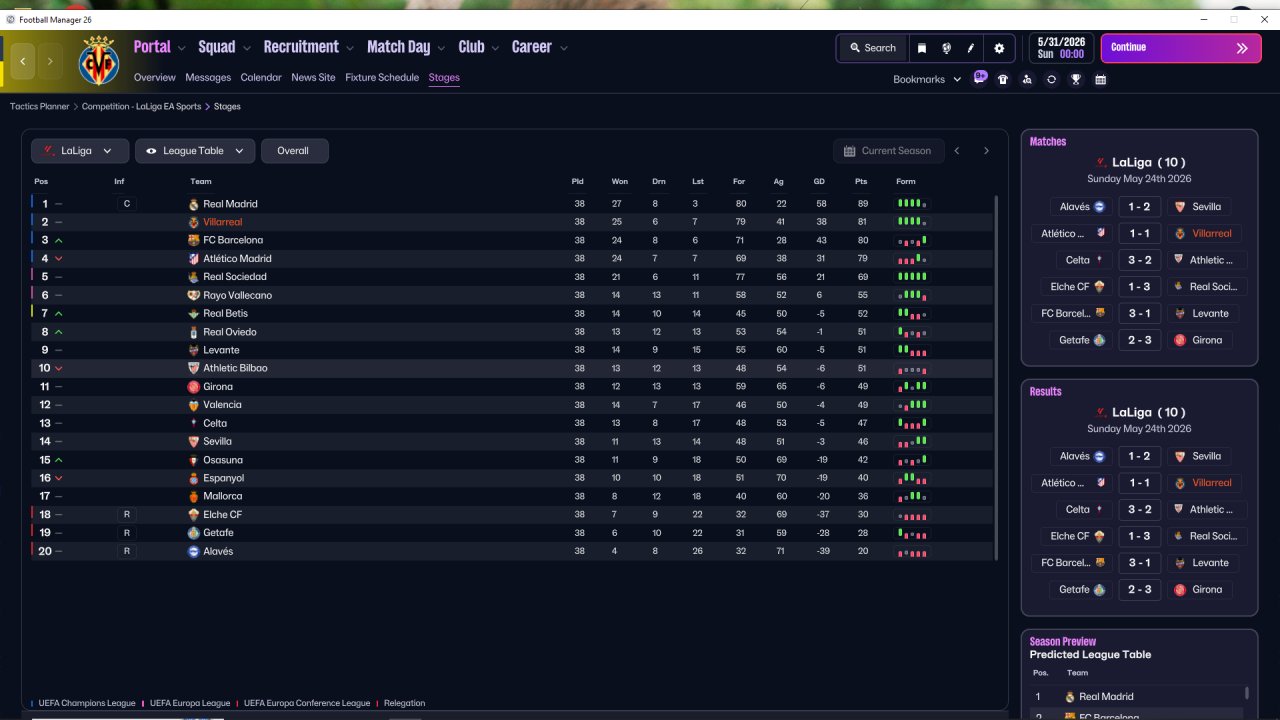The image size is (1280, 720).
Task: Open the Calendar tab
Action: [x=261, y=77]
